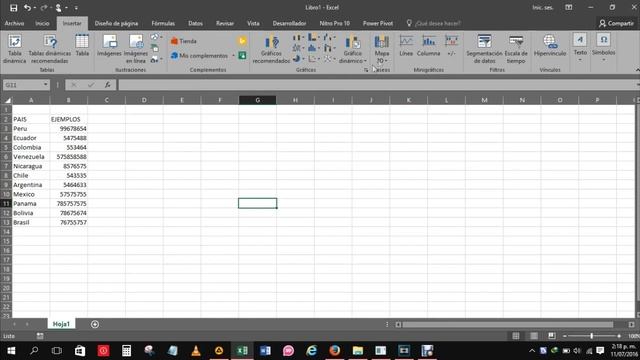Switch to the Power Pivot tab
The height and width of the screenshot is (360, 640).
(x=378, y=24)
